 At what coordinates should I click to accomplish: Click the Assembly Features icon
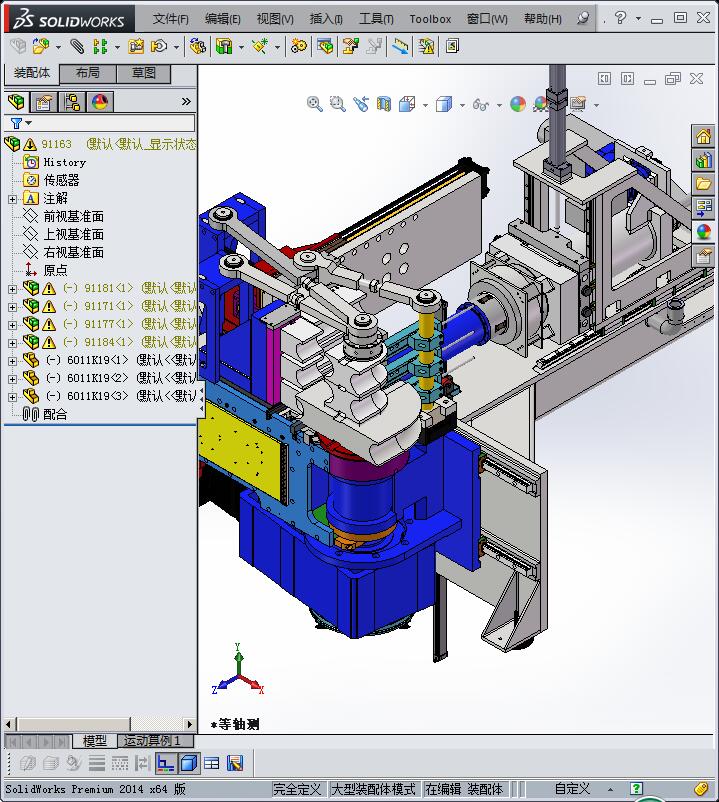[x=224, y=47]
